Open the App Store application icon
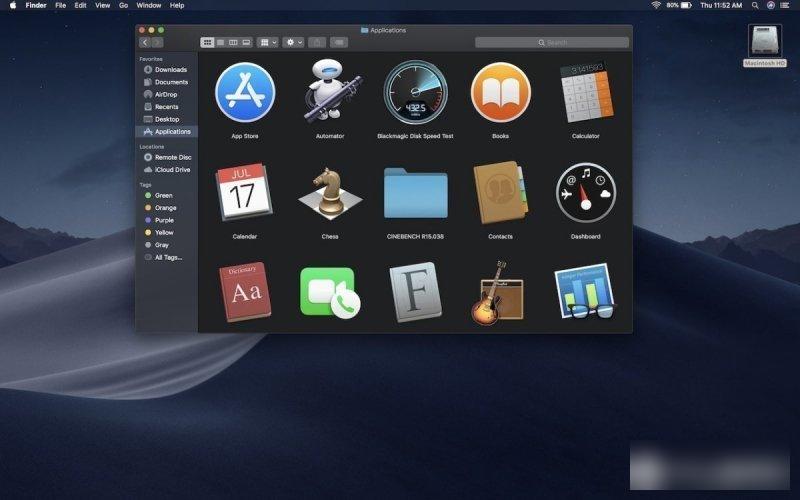The height and width of the screenshot is (500, 800). click(245, 92)
